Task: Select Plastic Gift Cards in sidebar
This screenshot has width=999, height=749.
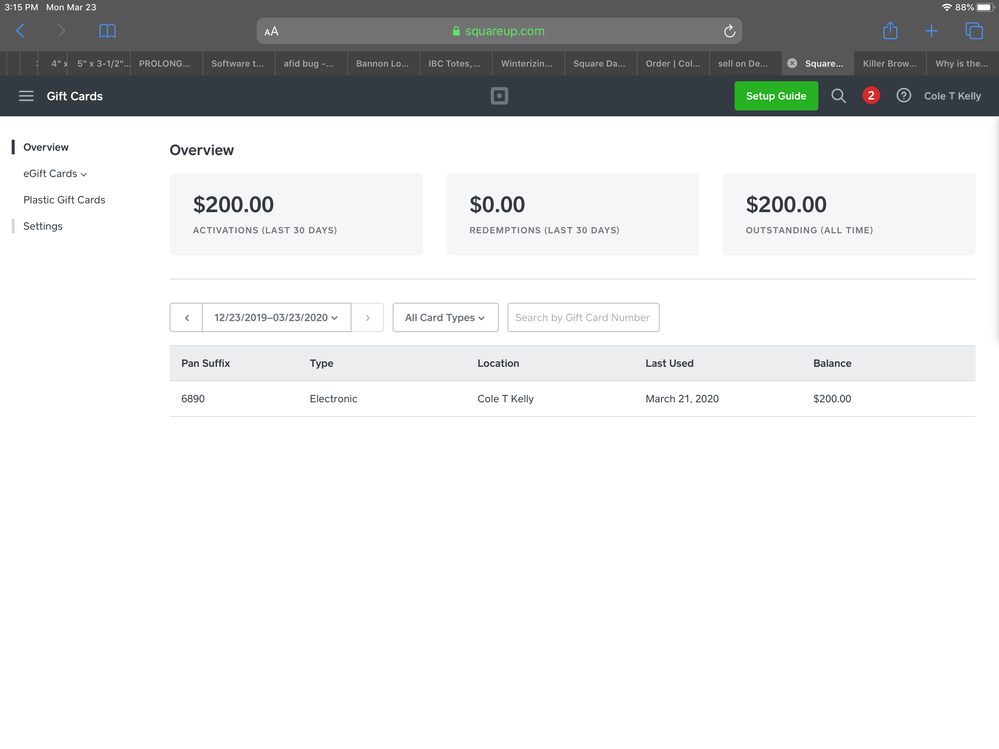Action: pyautogui.click(x=64, y=200)
